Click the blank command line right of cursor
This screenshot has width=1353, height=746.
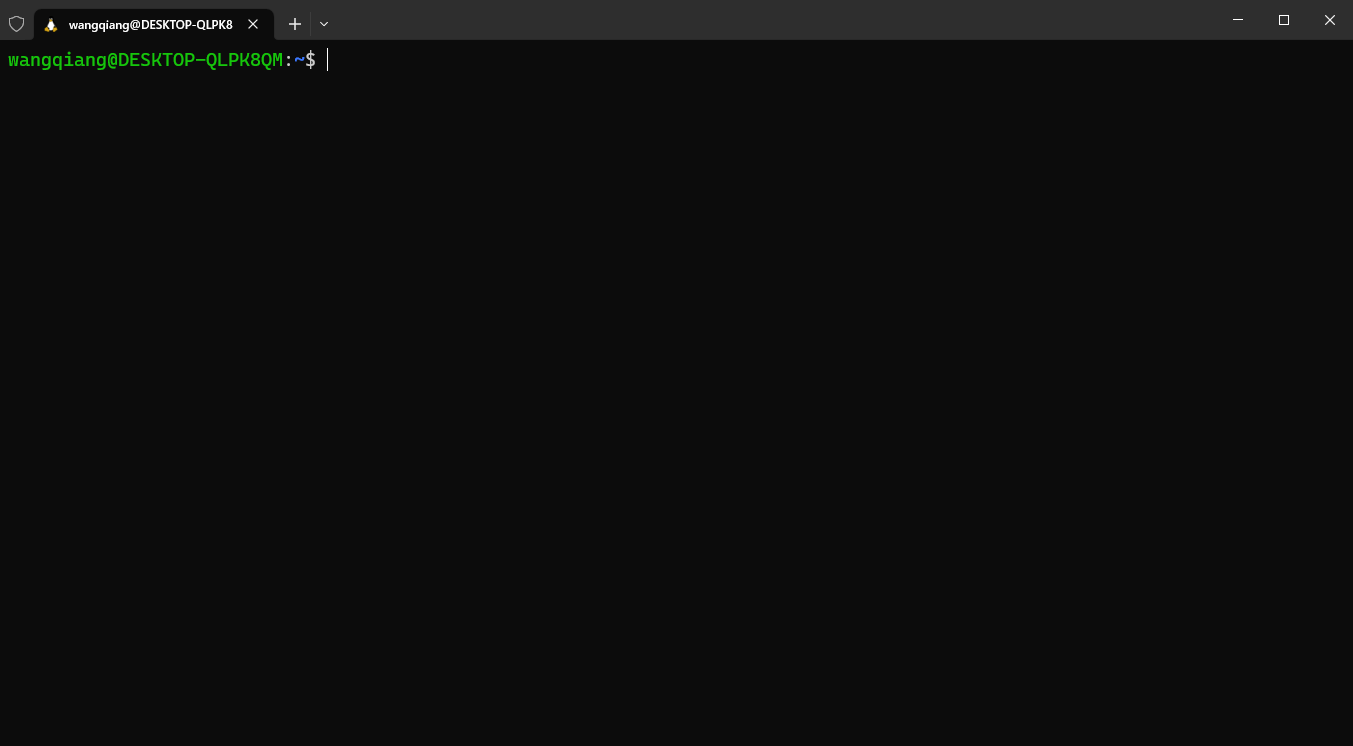point(840,60)
